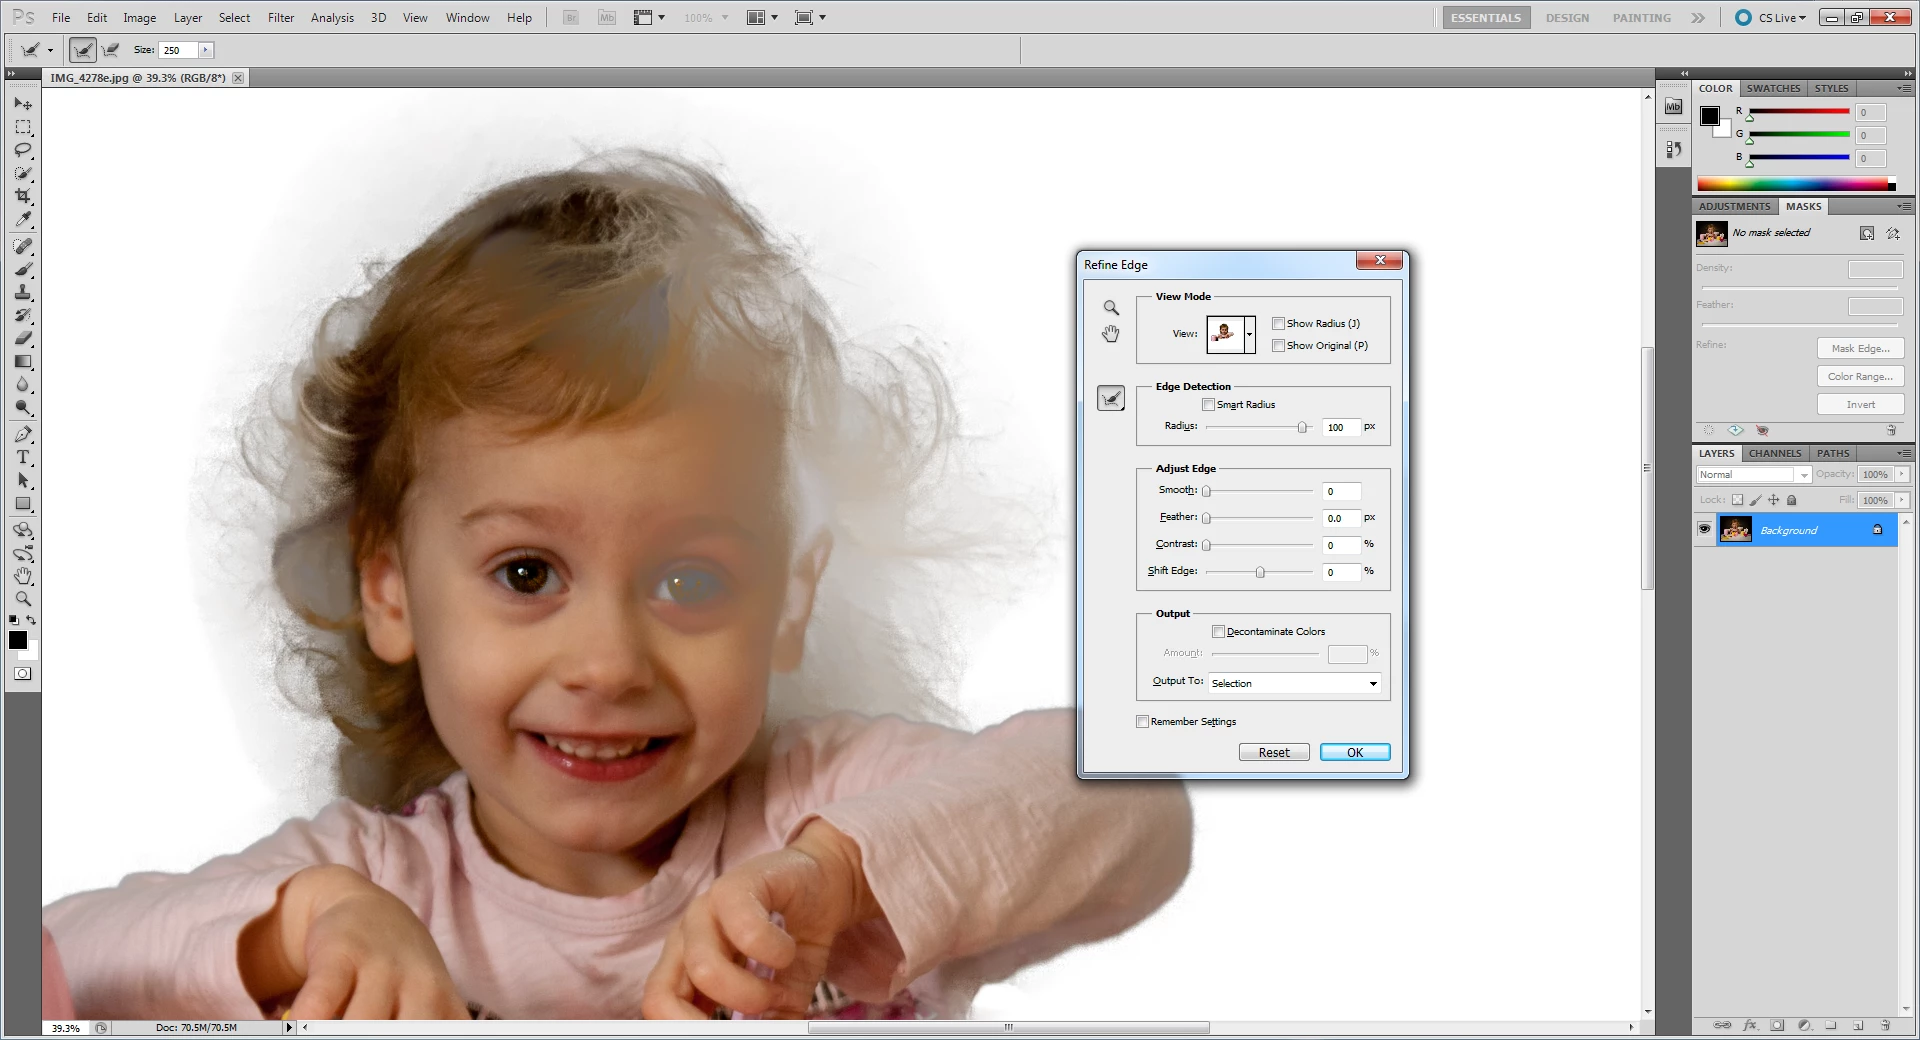Viewport: 1920px width, 1040px height.
Task: Switch to Painting workspace
Action: coord(1641,18)
